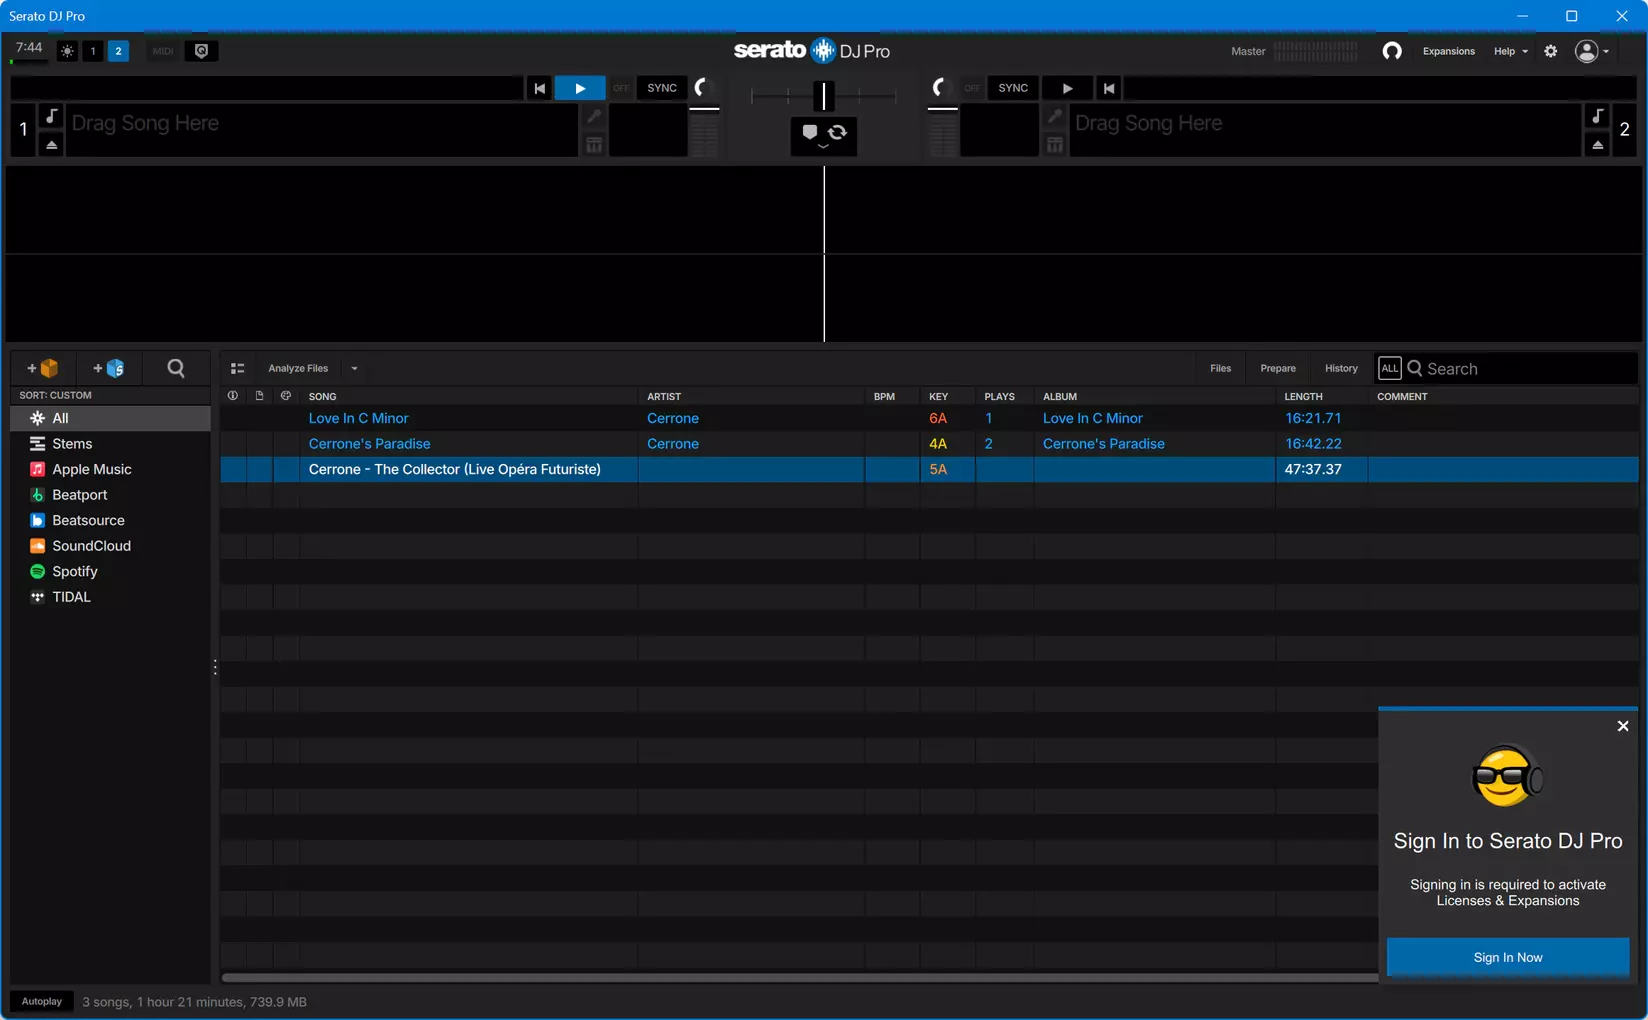Toggle SYNC on deck 1
Screen dimensions: 1648x1020
pos(662,88)
